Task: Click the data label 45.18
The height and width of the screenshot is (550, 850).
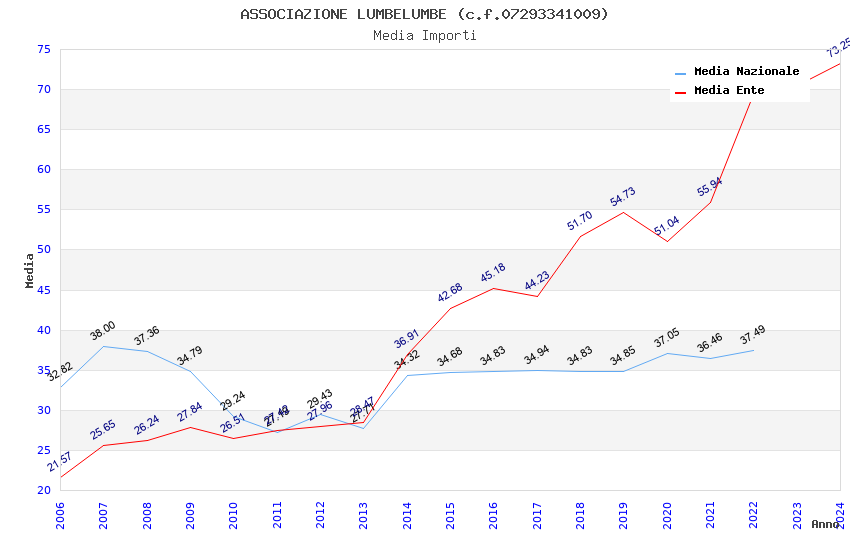Action: [493, 273]
